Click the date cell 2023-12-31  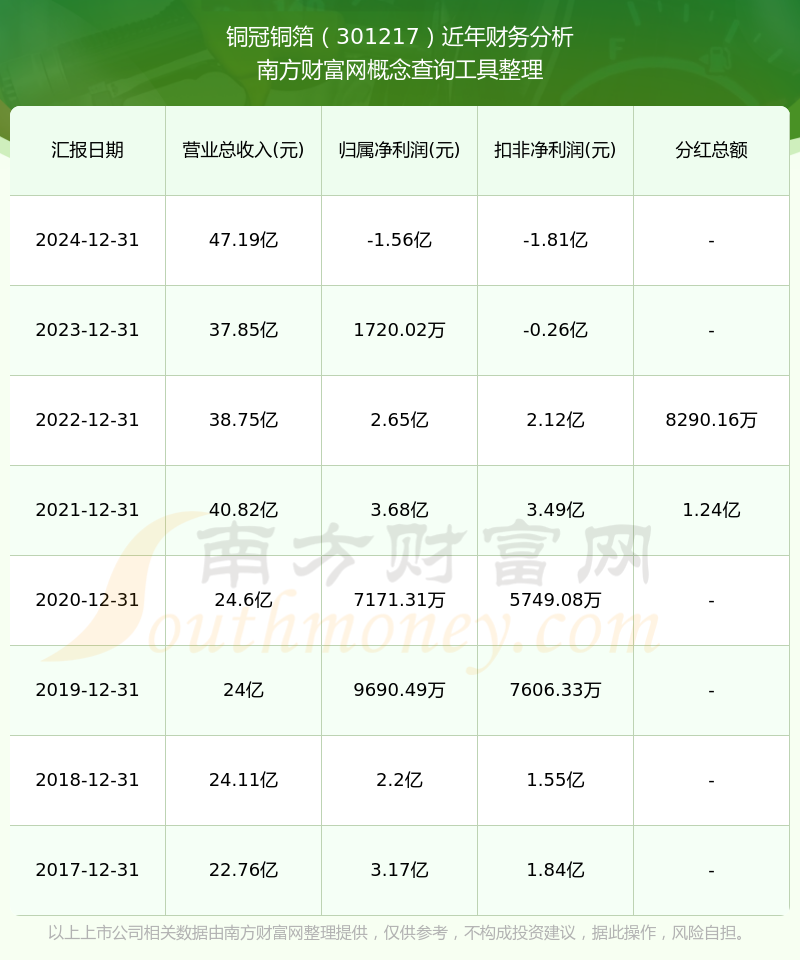(88, 330)
